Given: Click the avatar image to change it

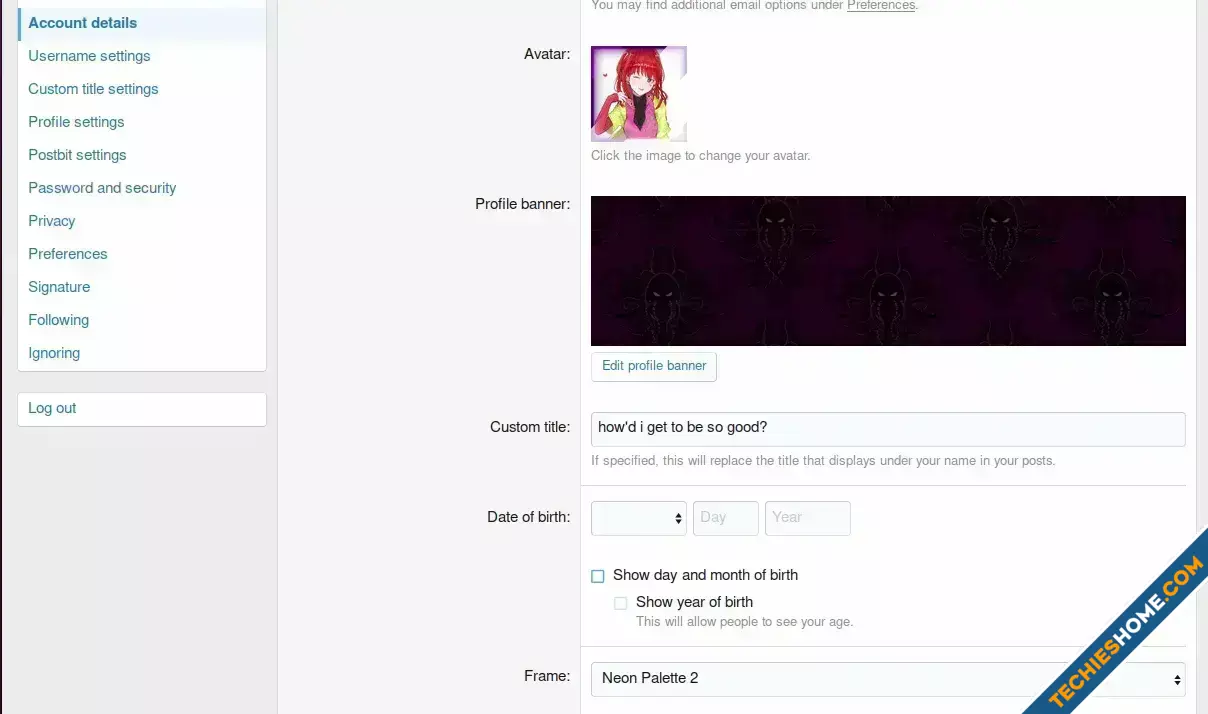Looking at the screenshot, I should pos(639,94).
